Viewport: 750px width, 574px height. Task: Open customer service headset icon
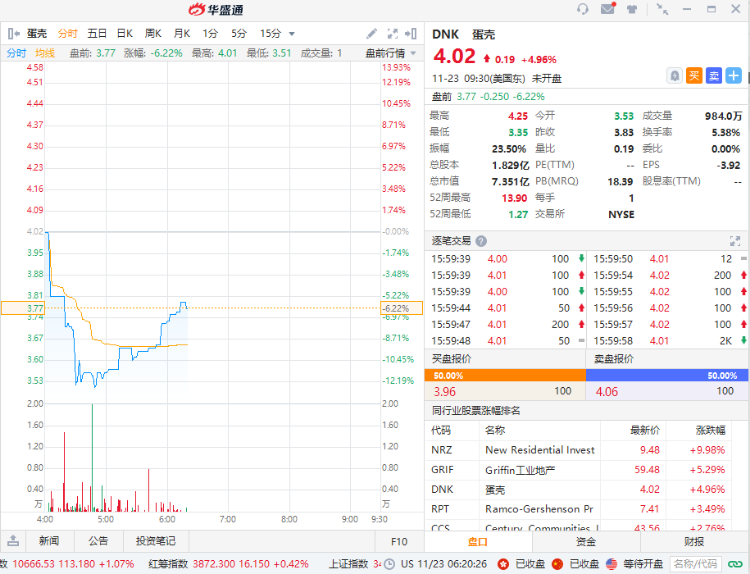click(x=582, y=9)
